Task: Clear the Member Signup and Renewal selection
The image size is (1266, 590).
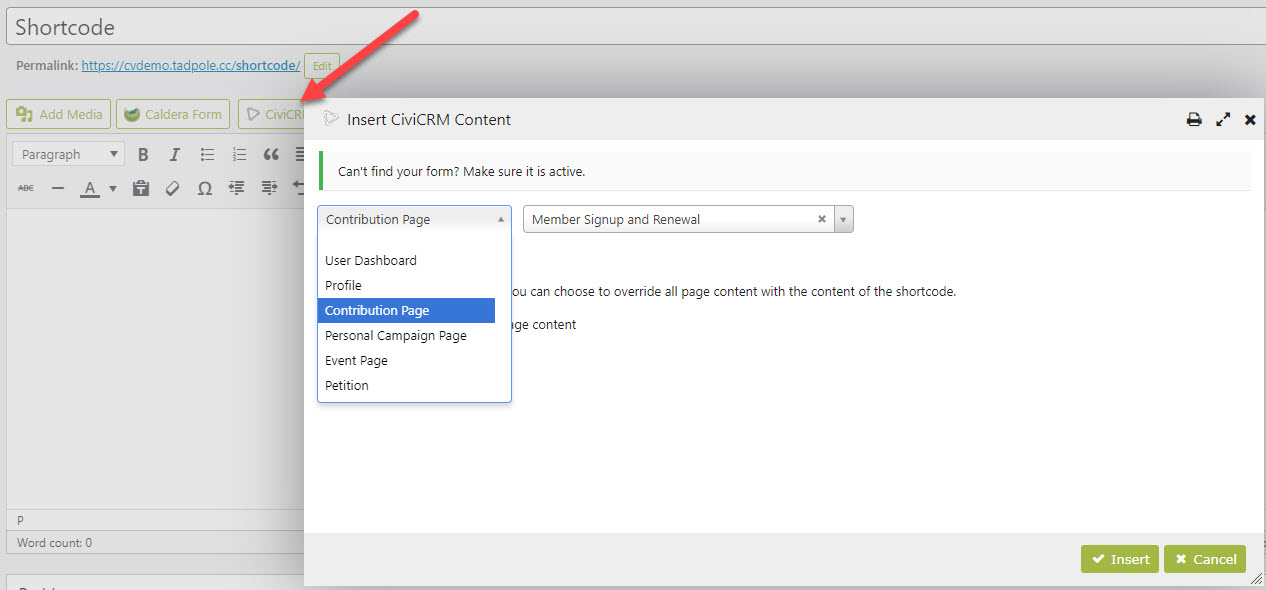Action: click(822, 219)
